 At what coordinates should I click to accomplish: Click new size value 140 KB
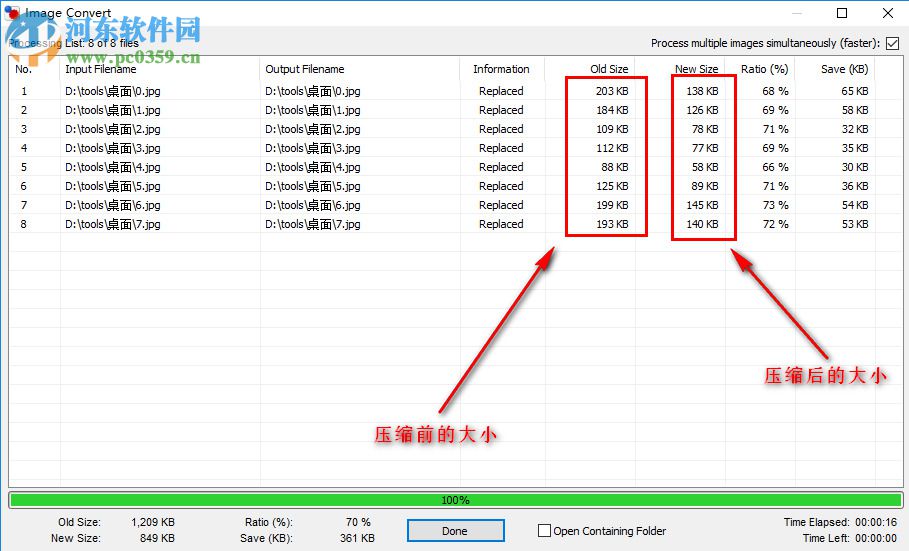pos(703,224)
